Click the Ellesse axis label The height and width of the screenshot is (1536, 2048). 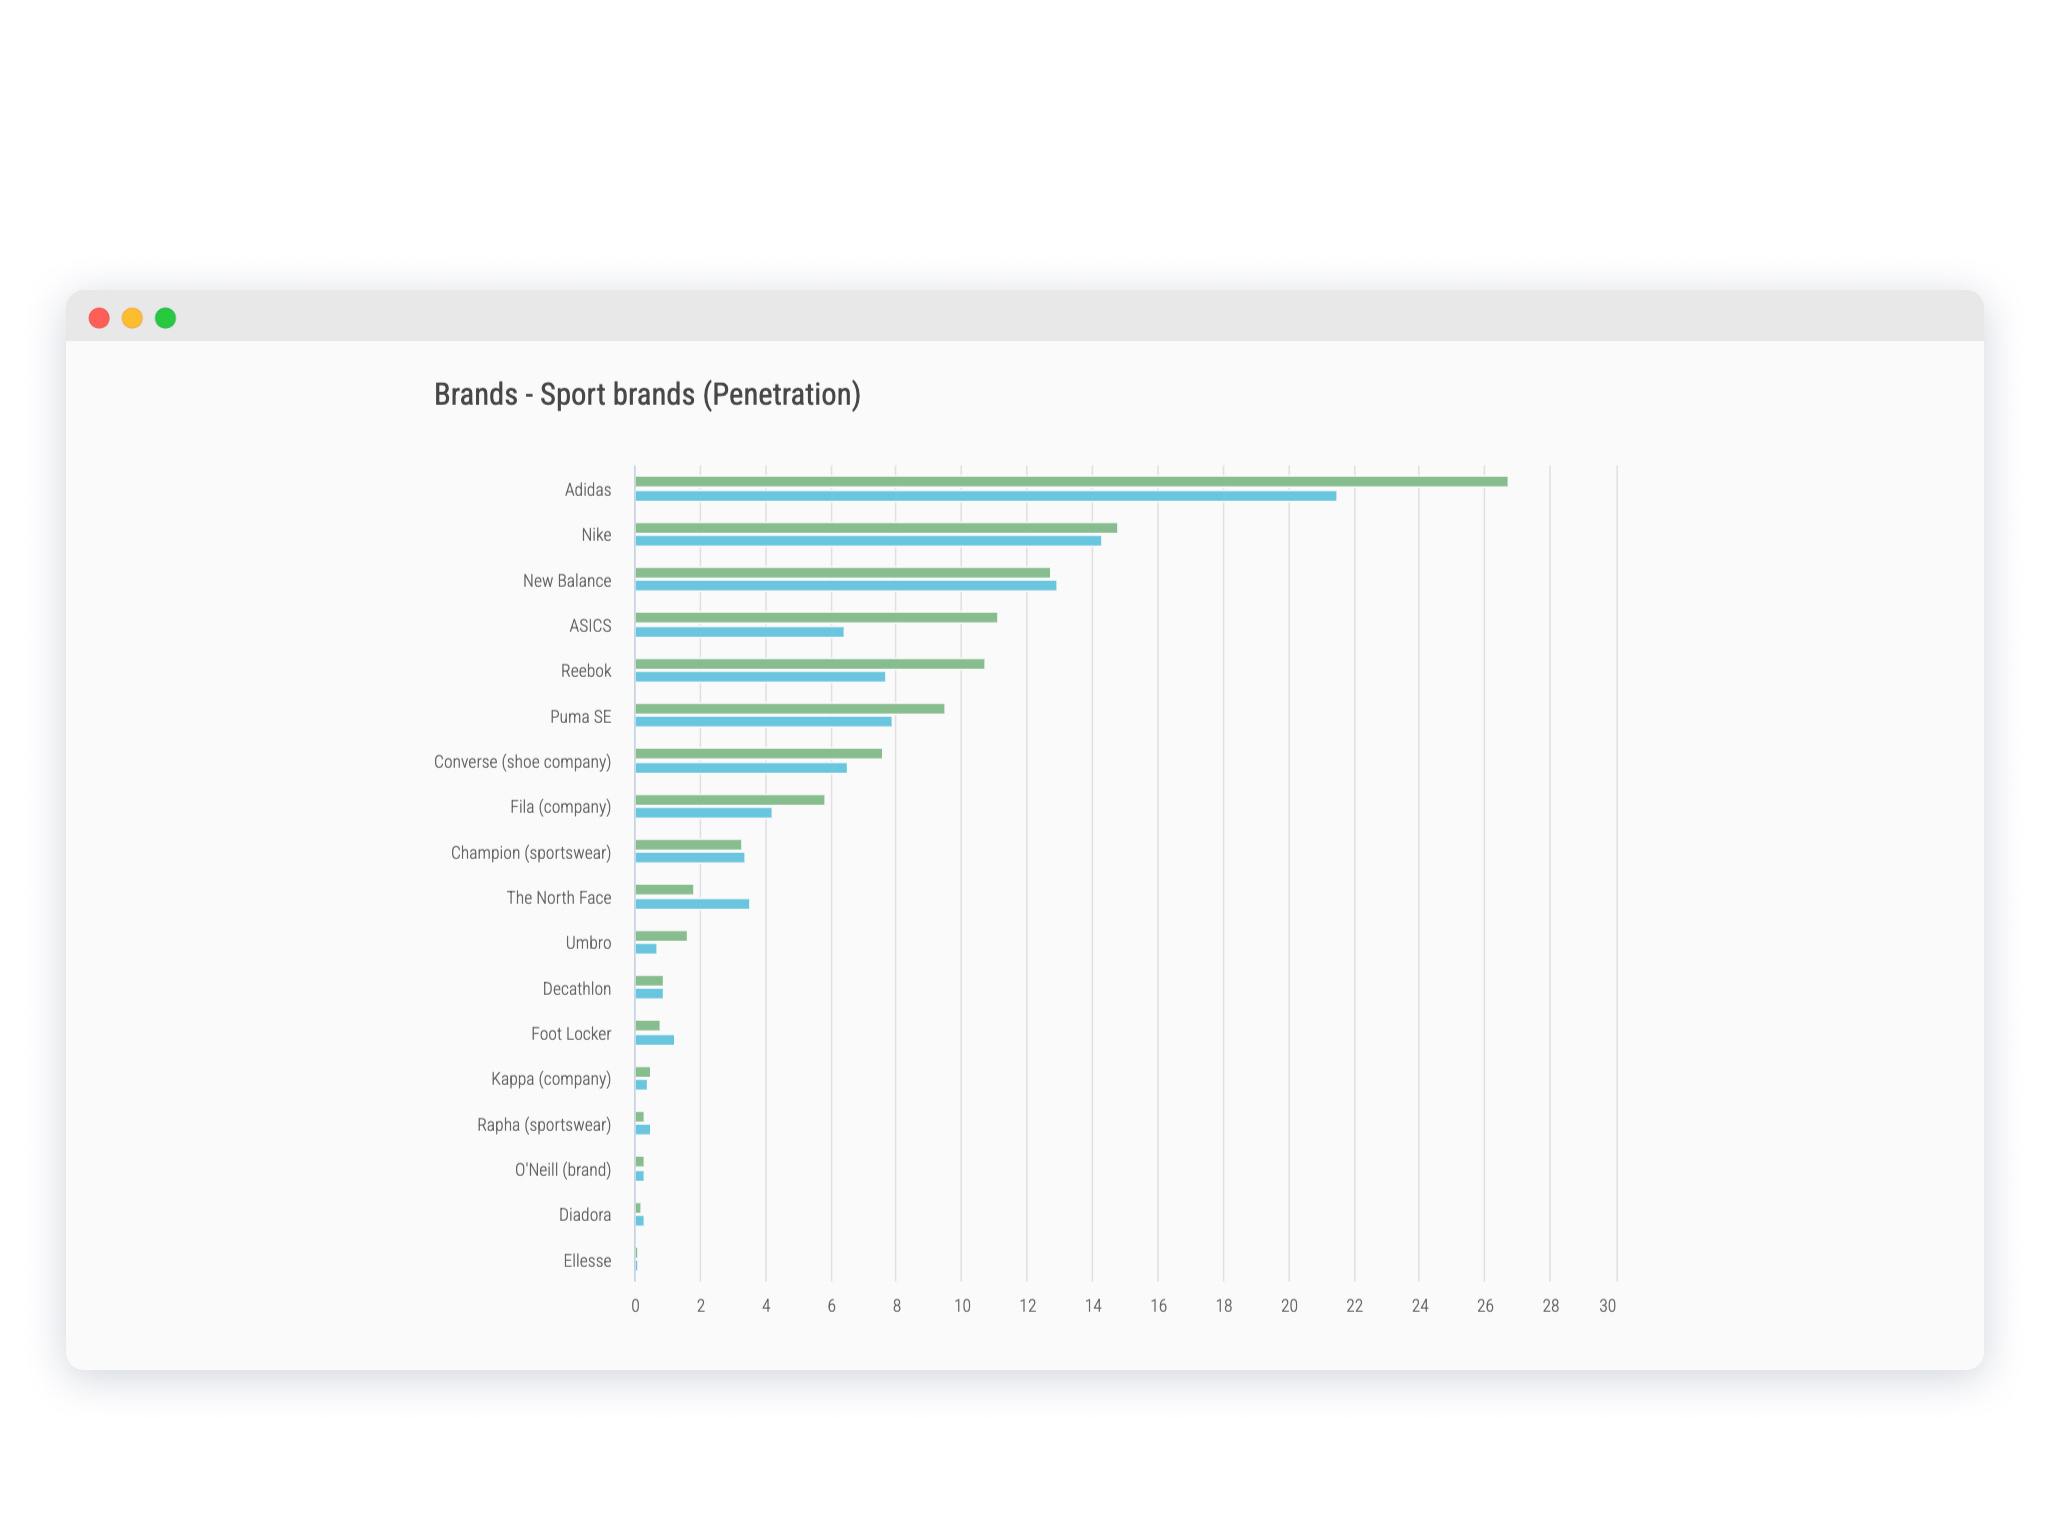coord(587,1261)
